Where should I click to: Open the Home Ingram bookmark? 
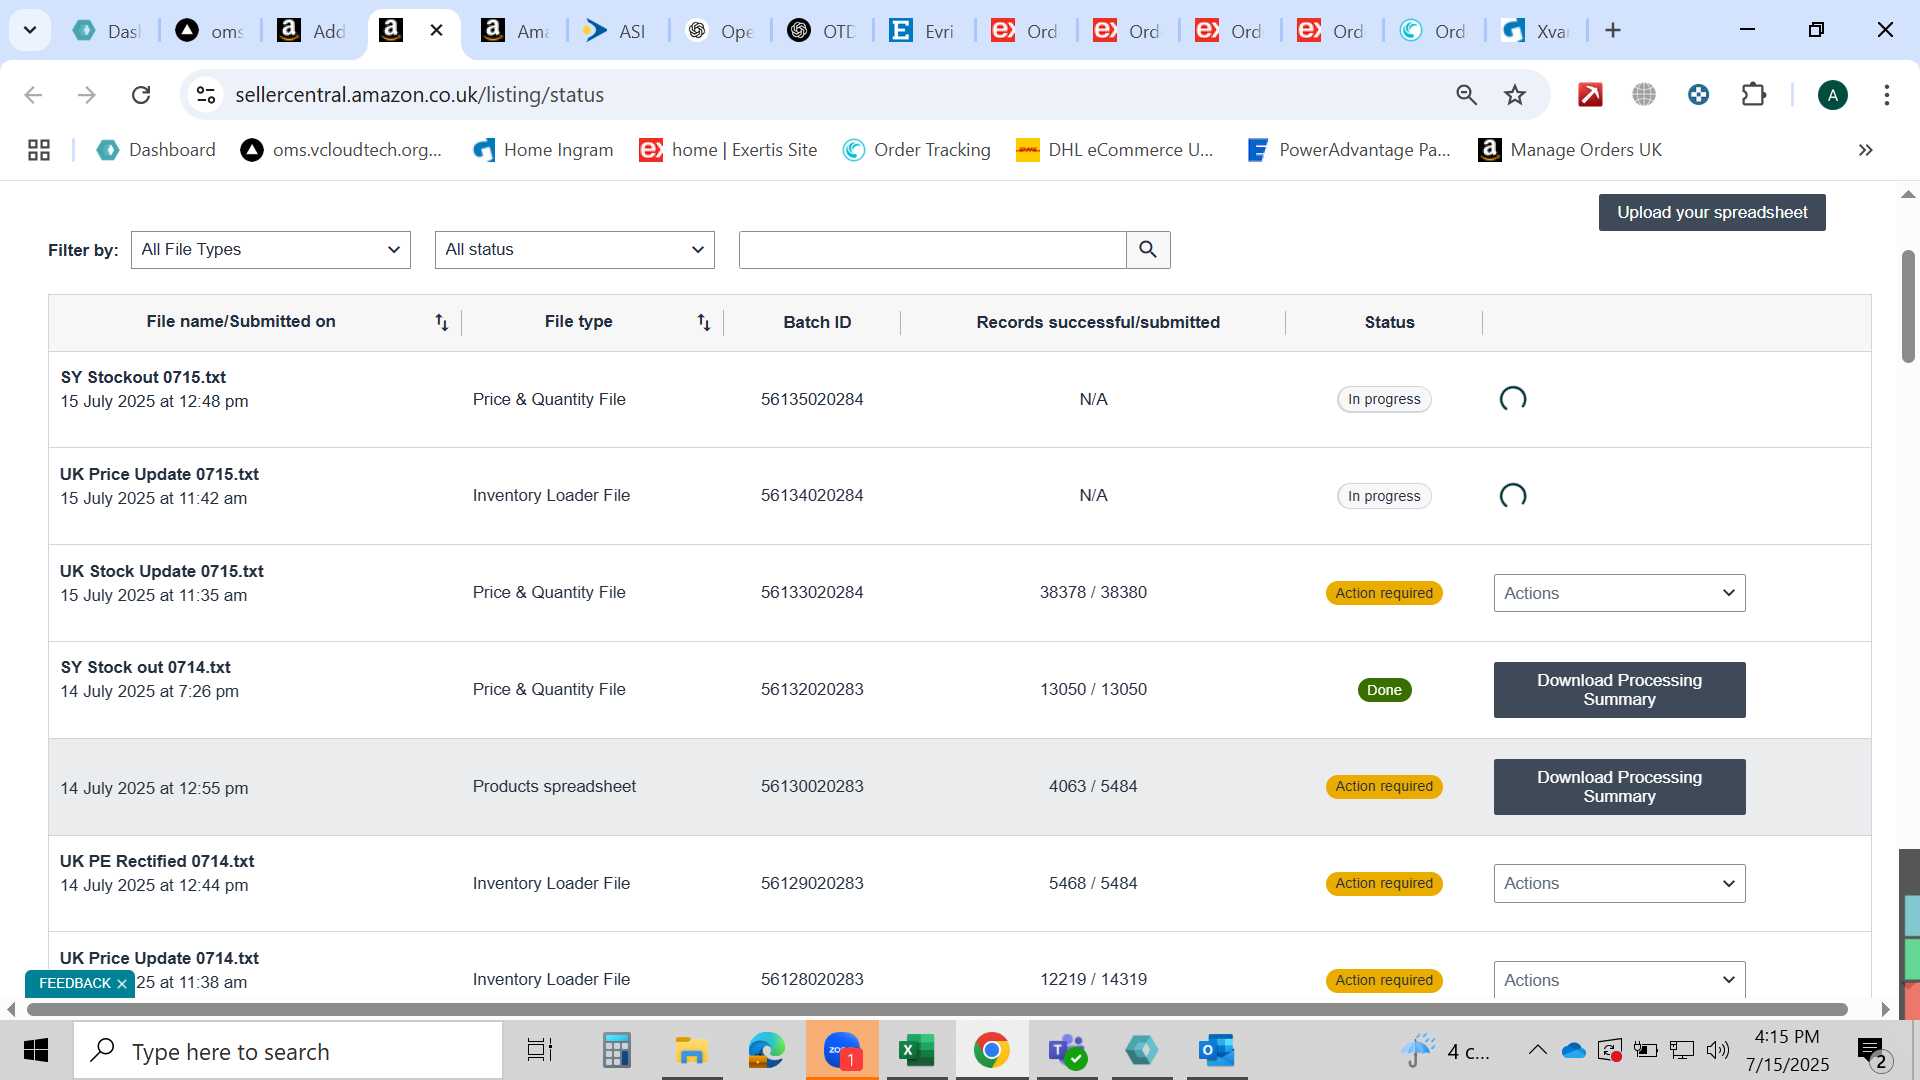point(543,150)
